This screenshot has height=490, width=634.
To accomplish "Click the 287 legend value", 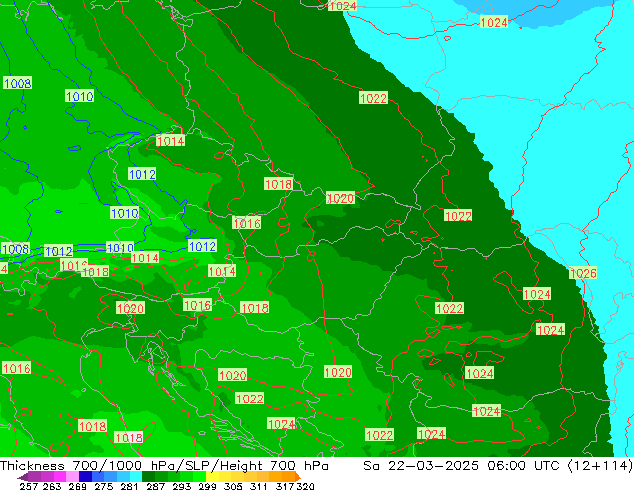I will (156, 486).
